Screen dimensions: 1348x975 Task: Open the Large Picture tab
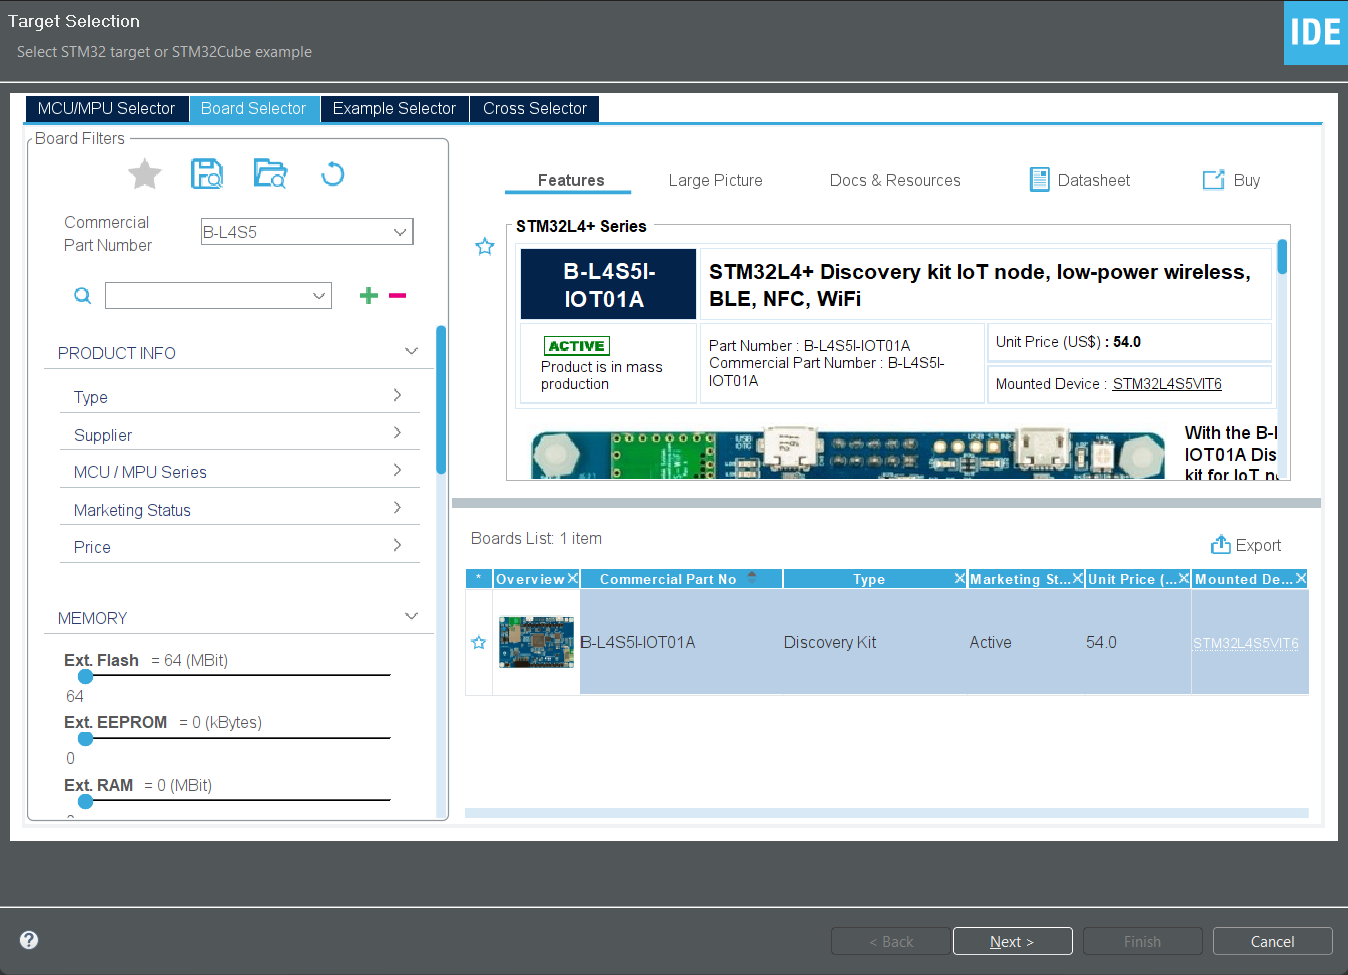pos(715,180)
